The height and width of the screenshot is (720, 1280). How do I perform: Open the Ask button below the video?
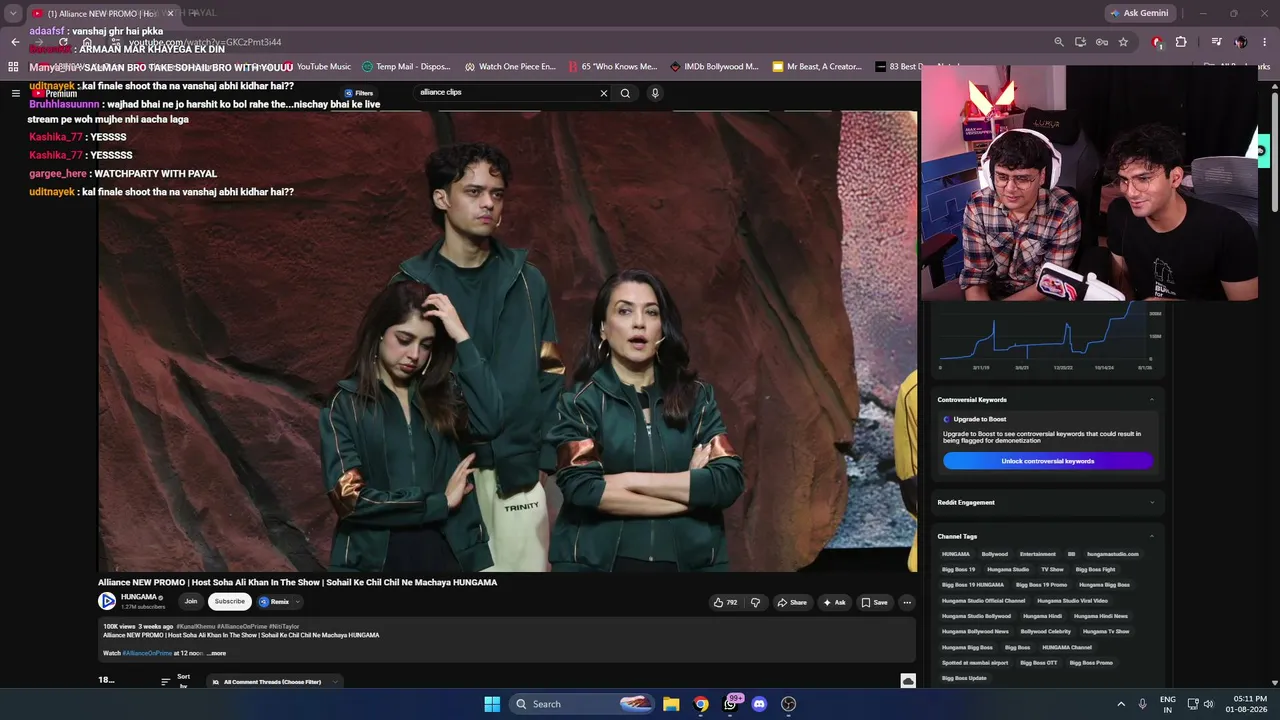click(x=834, y=602)
